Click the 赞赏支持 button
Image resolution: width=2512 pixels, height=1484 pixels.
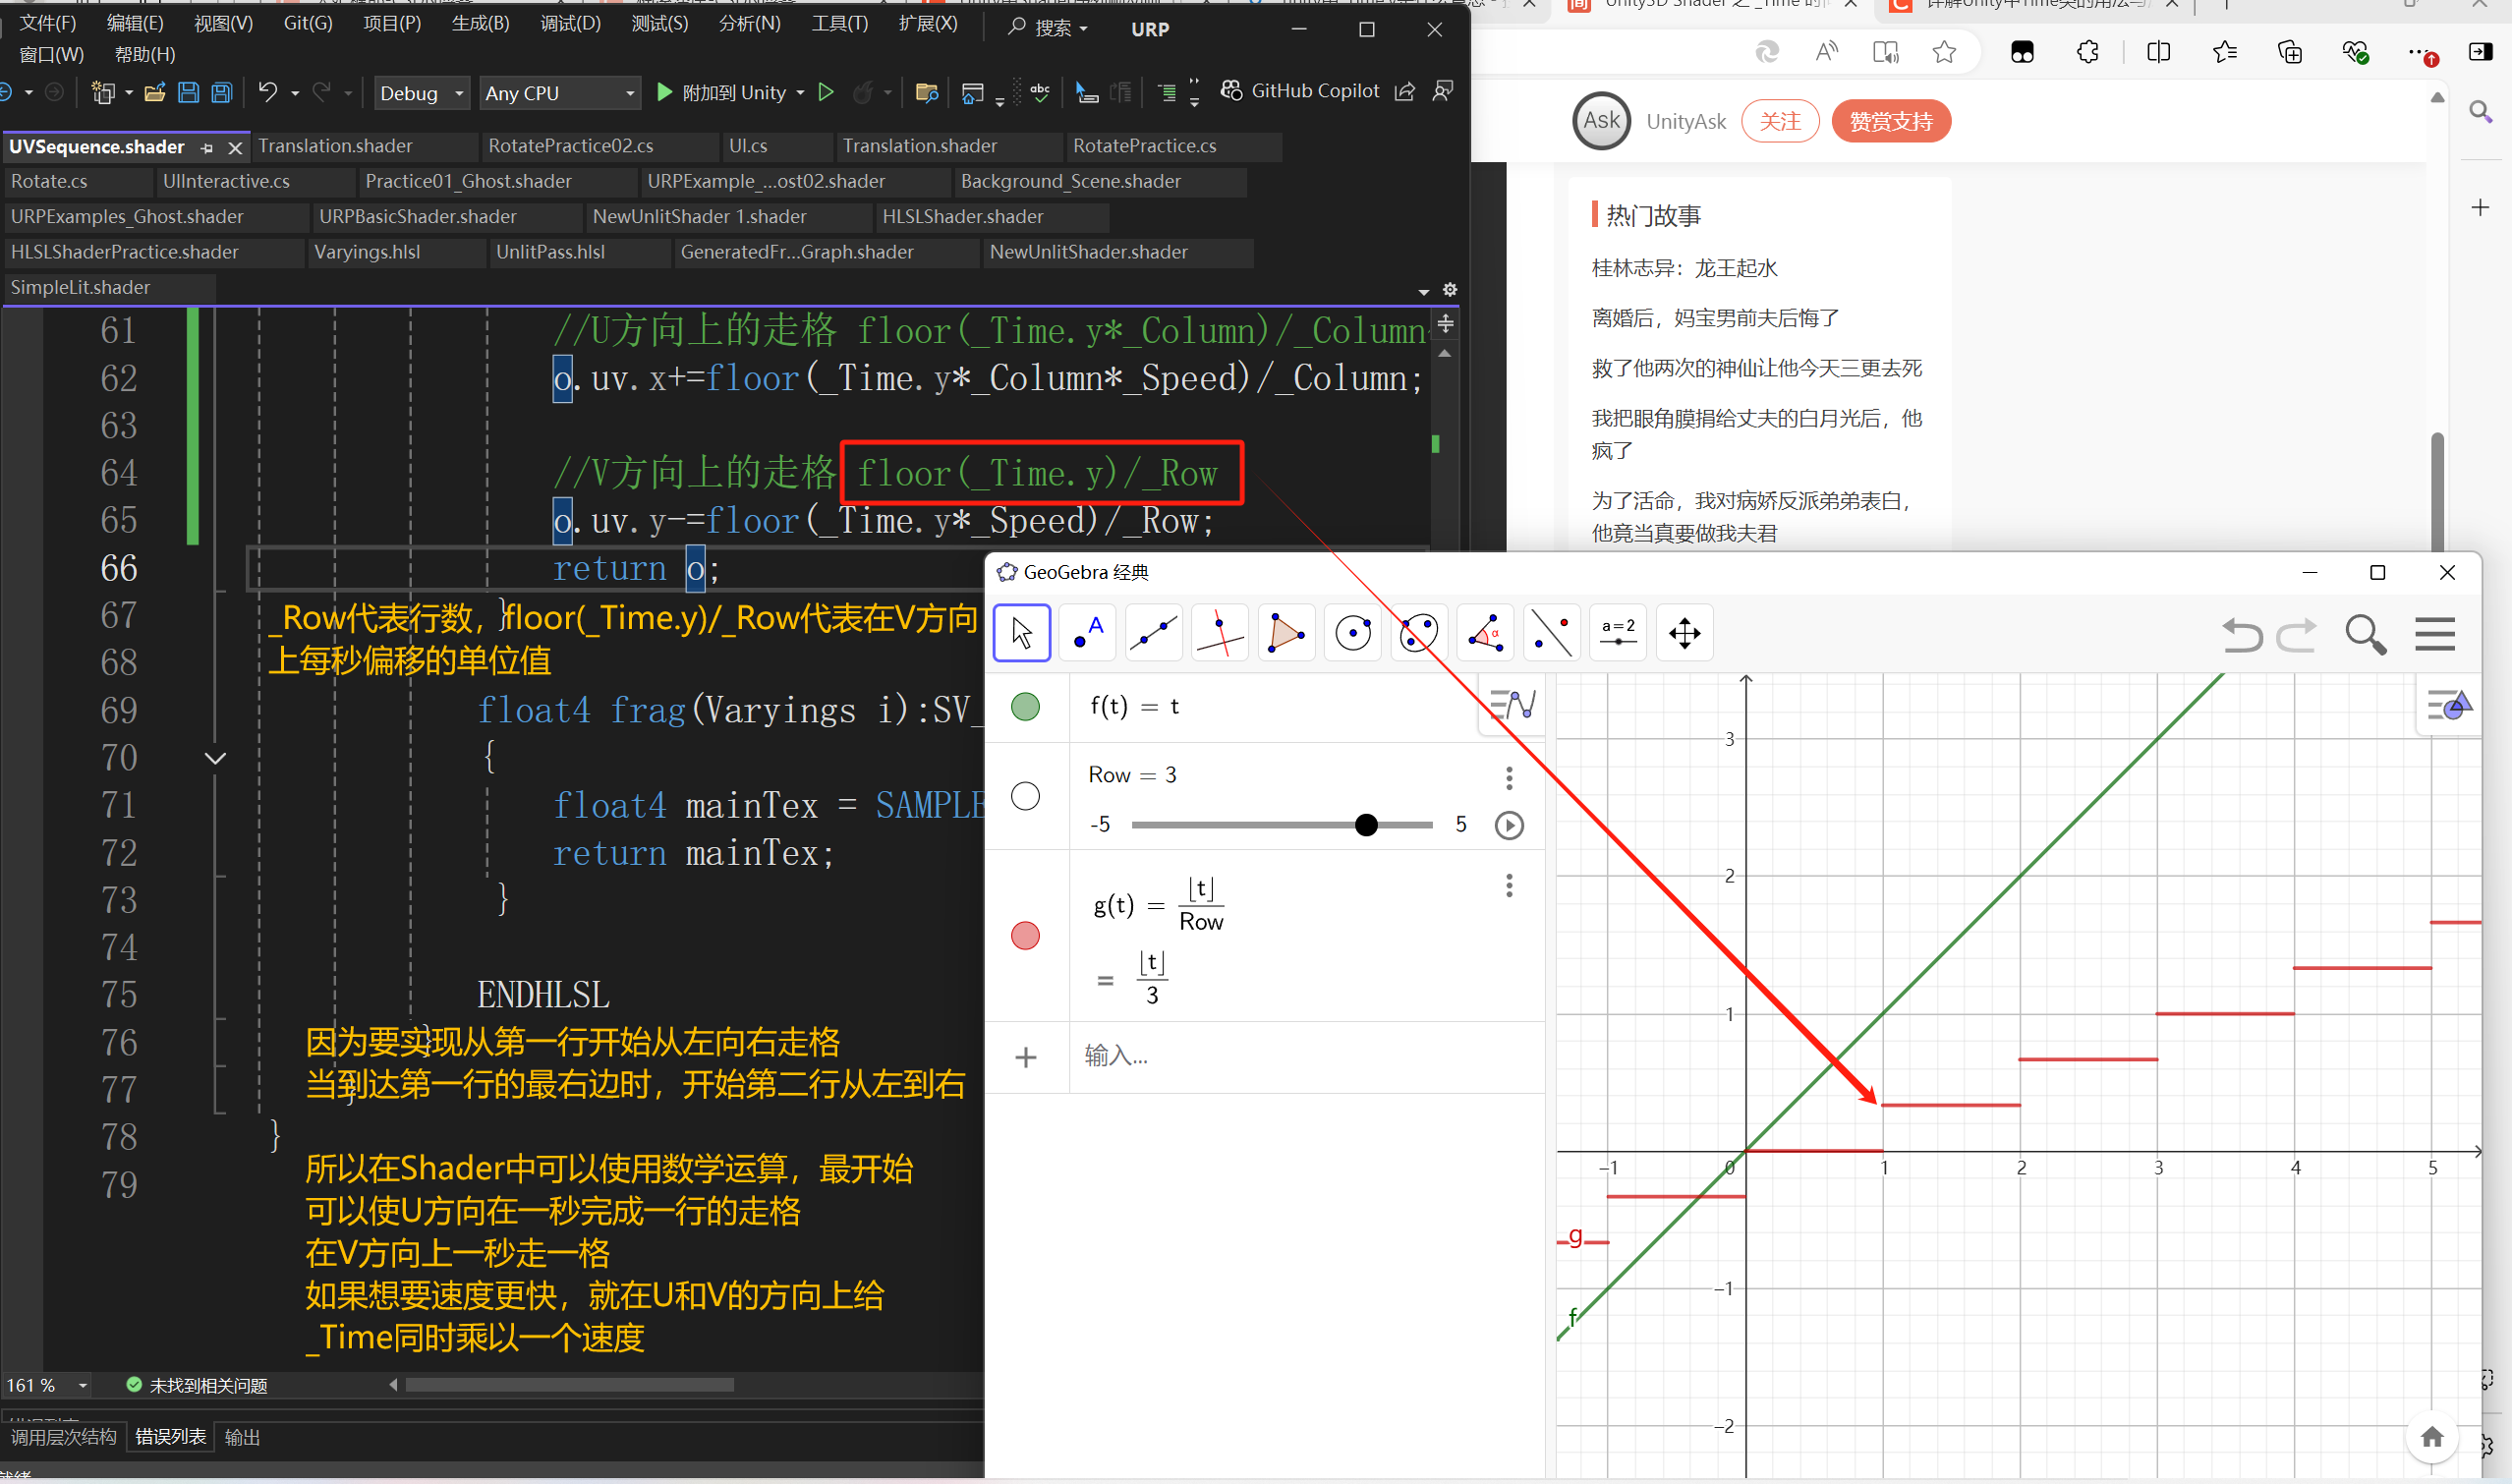coord(1890,122)
